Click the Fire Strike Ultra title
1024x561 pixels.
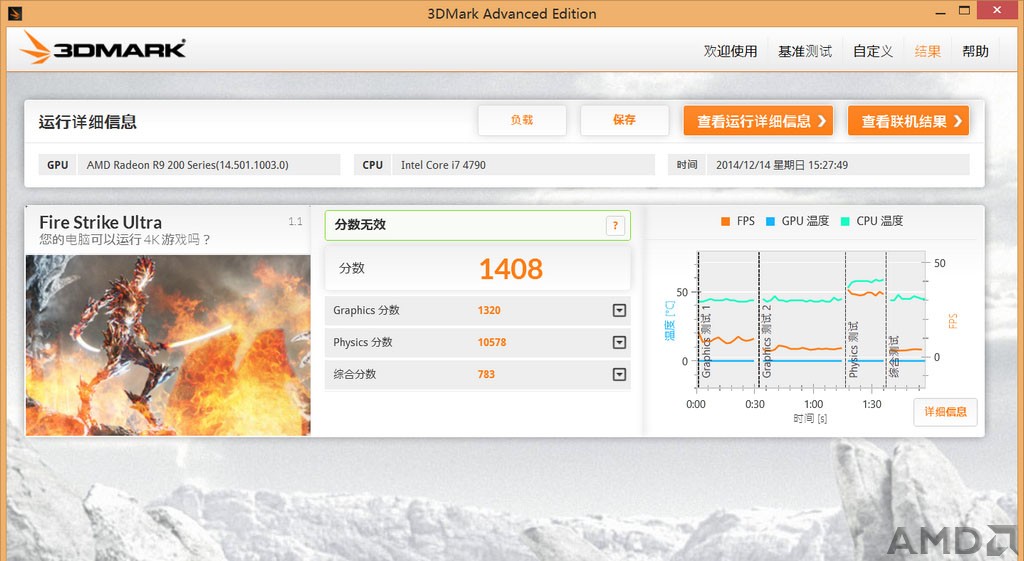pos(101,222)
